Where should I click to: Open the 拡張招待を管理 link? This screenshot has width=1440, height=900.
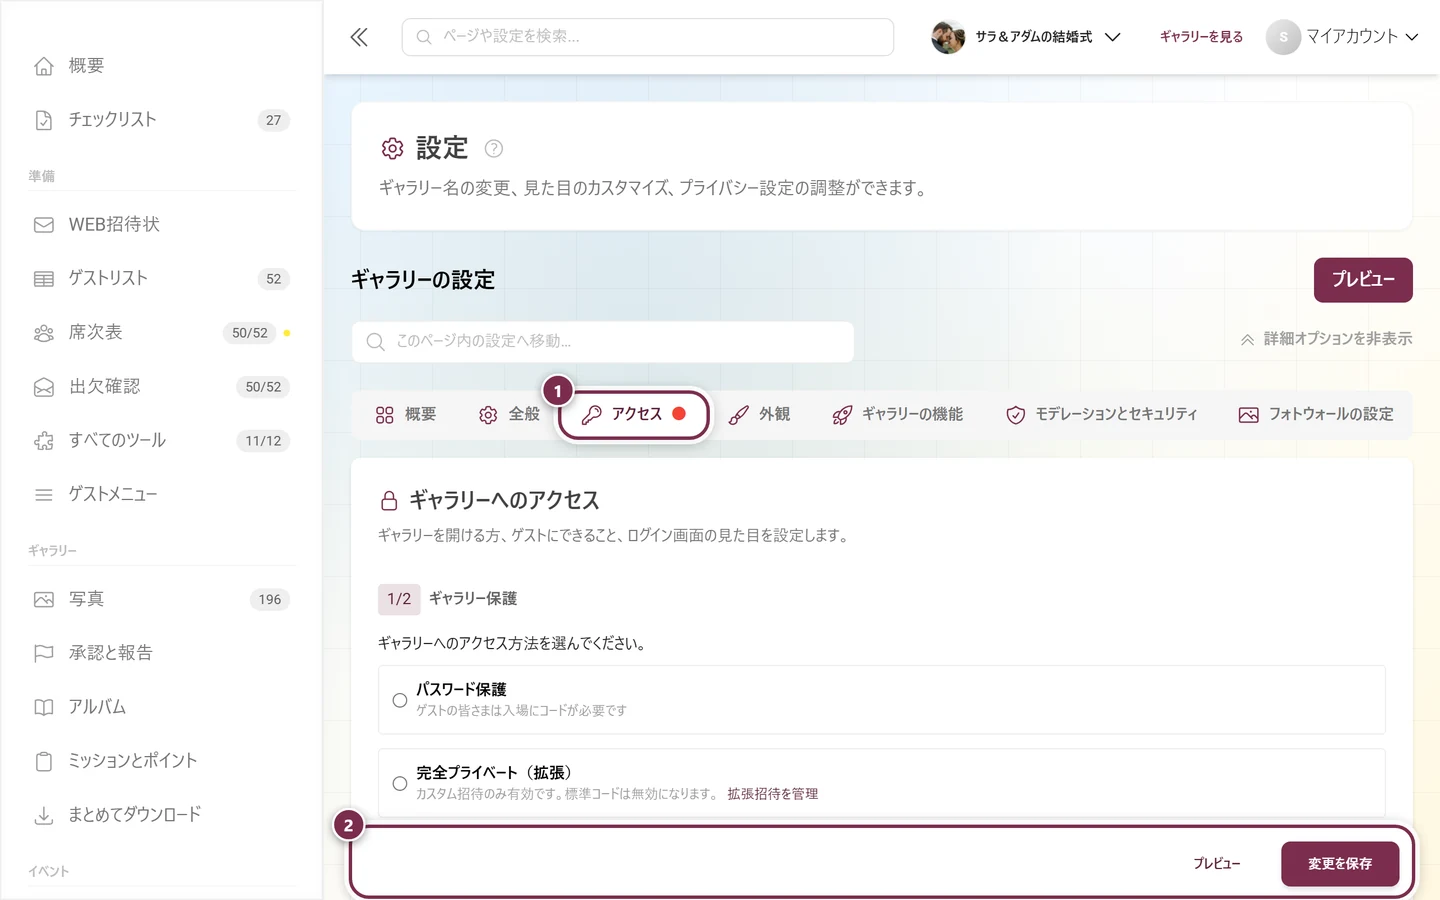pos(773,794)
